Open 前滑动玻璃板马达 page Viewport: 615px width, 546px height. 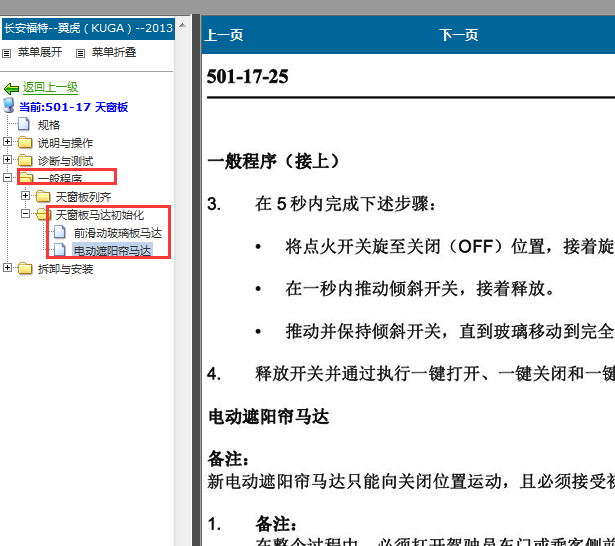[118, 233]
